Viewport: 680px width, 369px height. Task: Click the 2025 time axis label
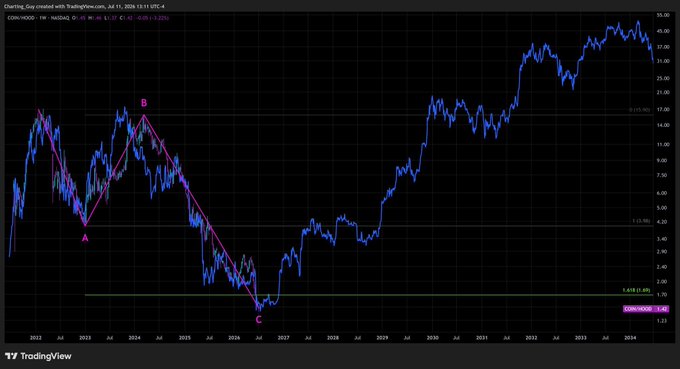[x=185, y=338]
